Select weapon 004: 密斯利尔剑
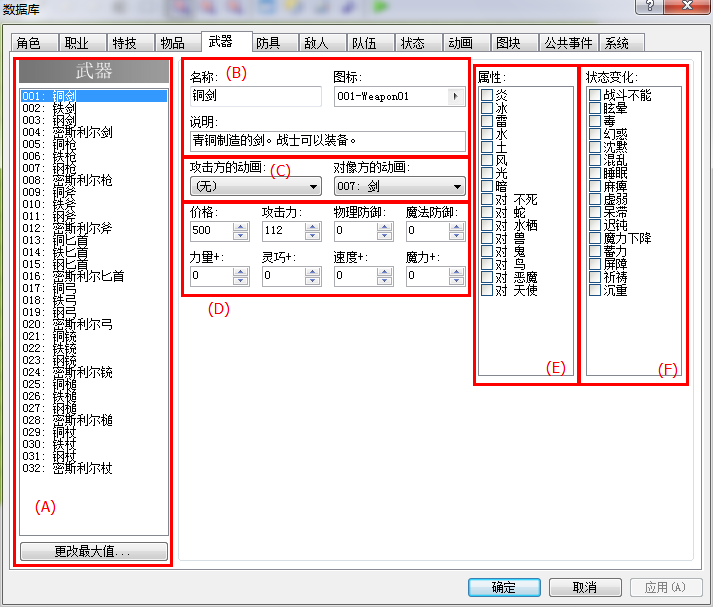The width and height of the screenshot is (713, 607). pyautogui.click(x=94, y=132)
